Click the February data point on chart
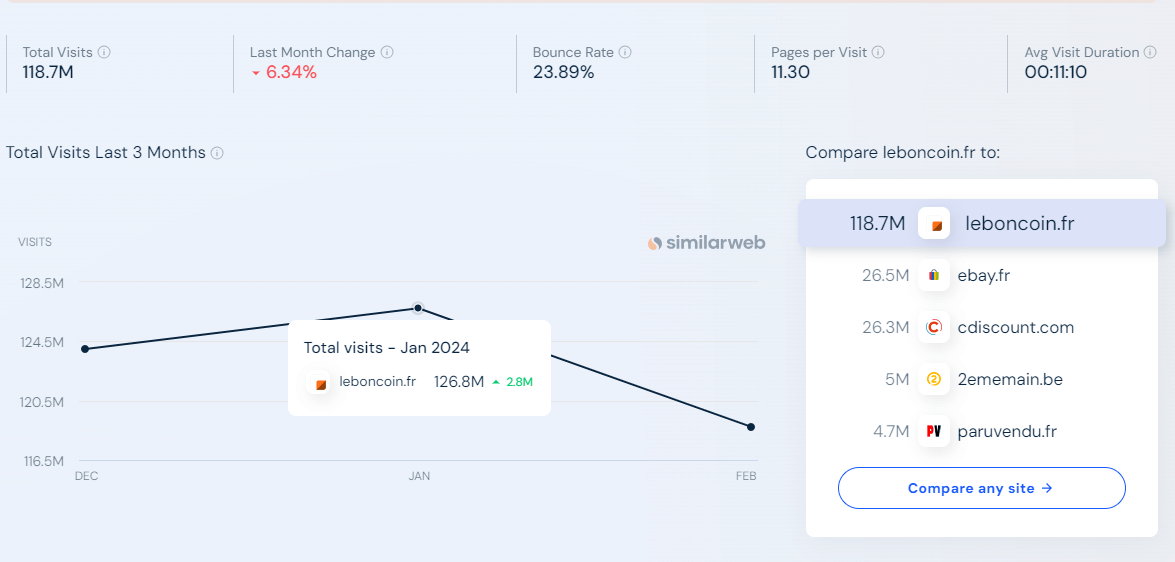Screen dimensions: 1175x562 click(751, 427)
